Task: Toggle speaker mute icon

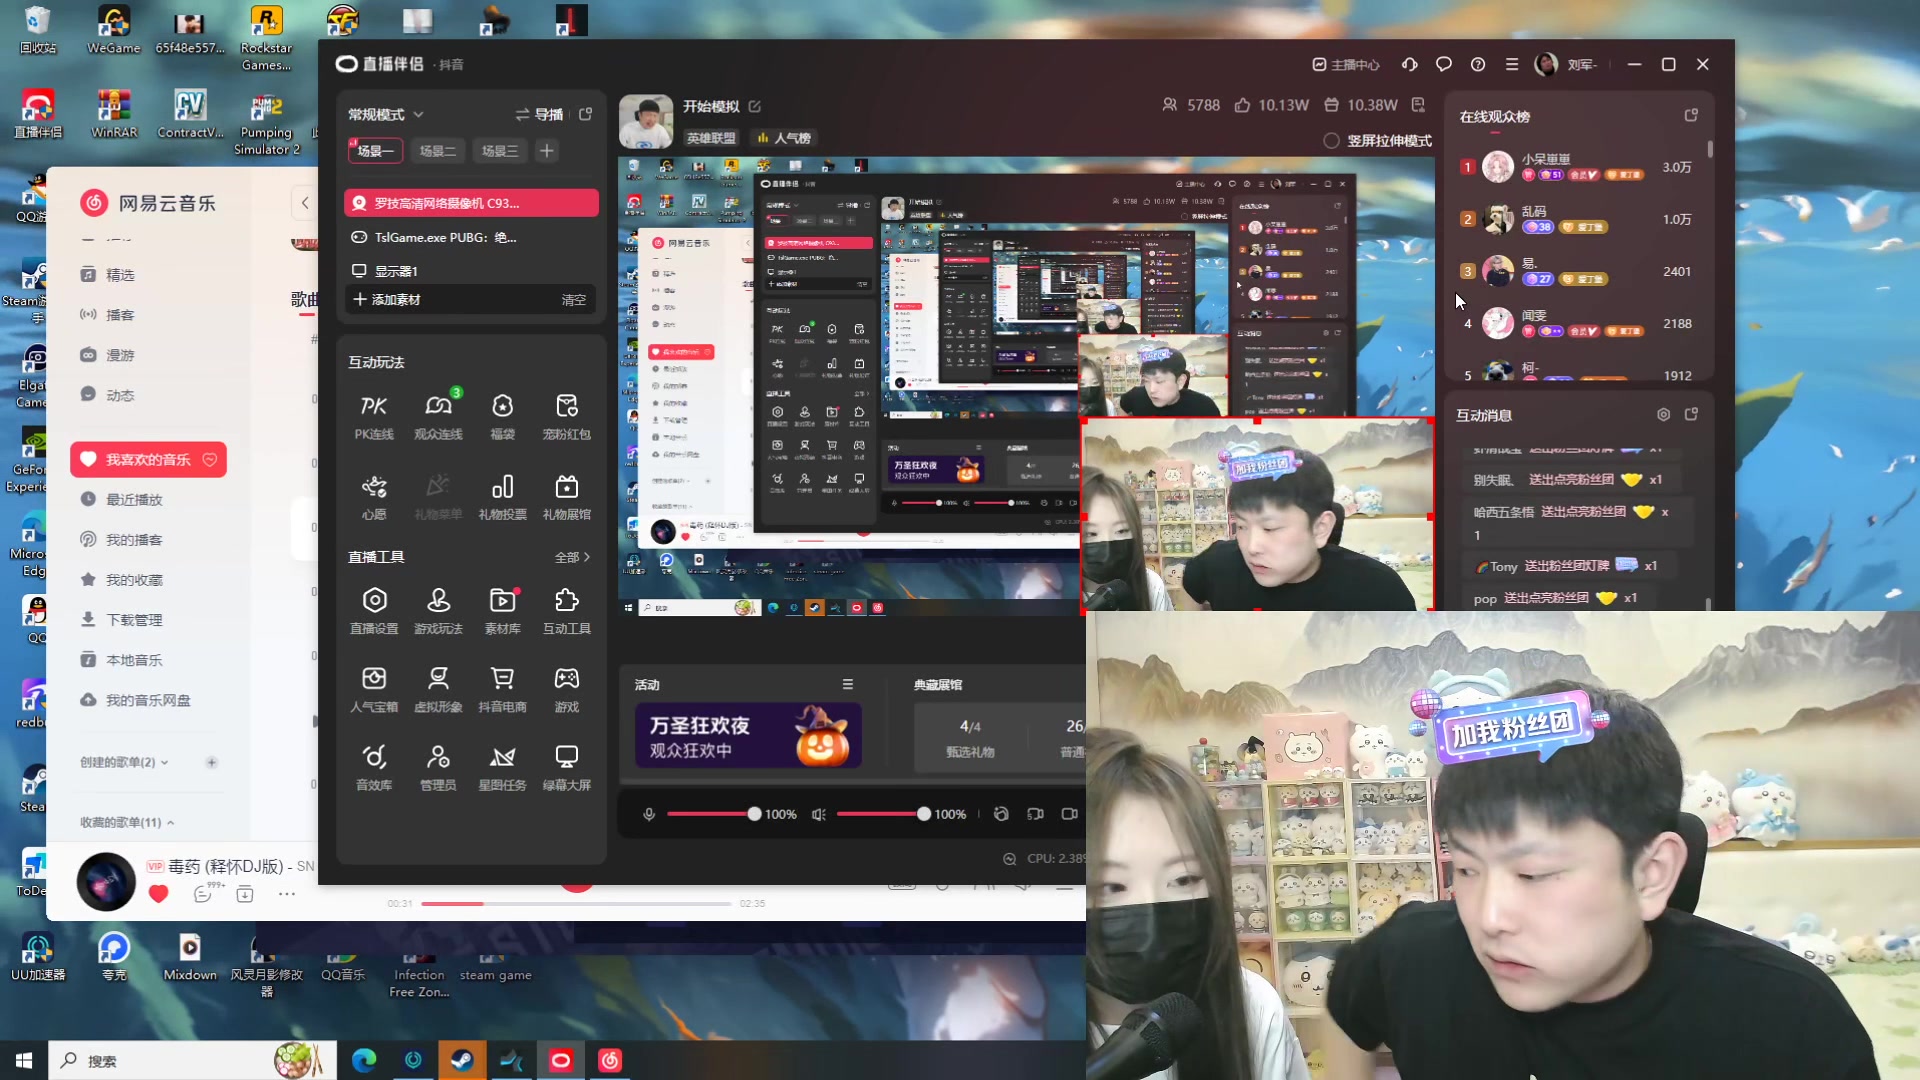Action: (x=819, y=814)
